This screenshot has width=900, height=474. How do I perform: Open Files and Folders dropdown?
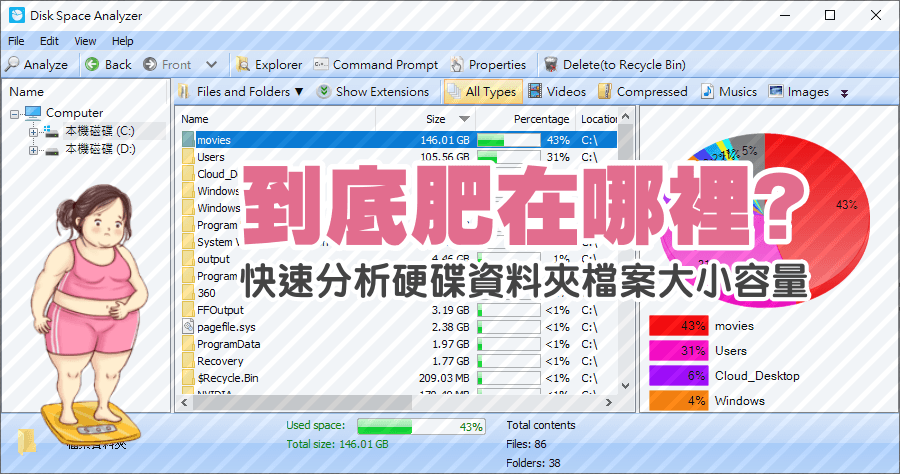click(240, 92)
